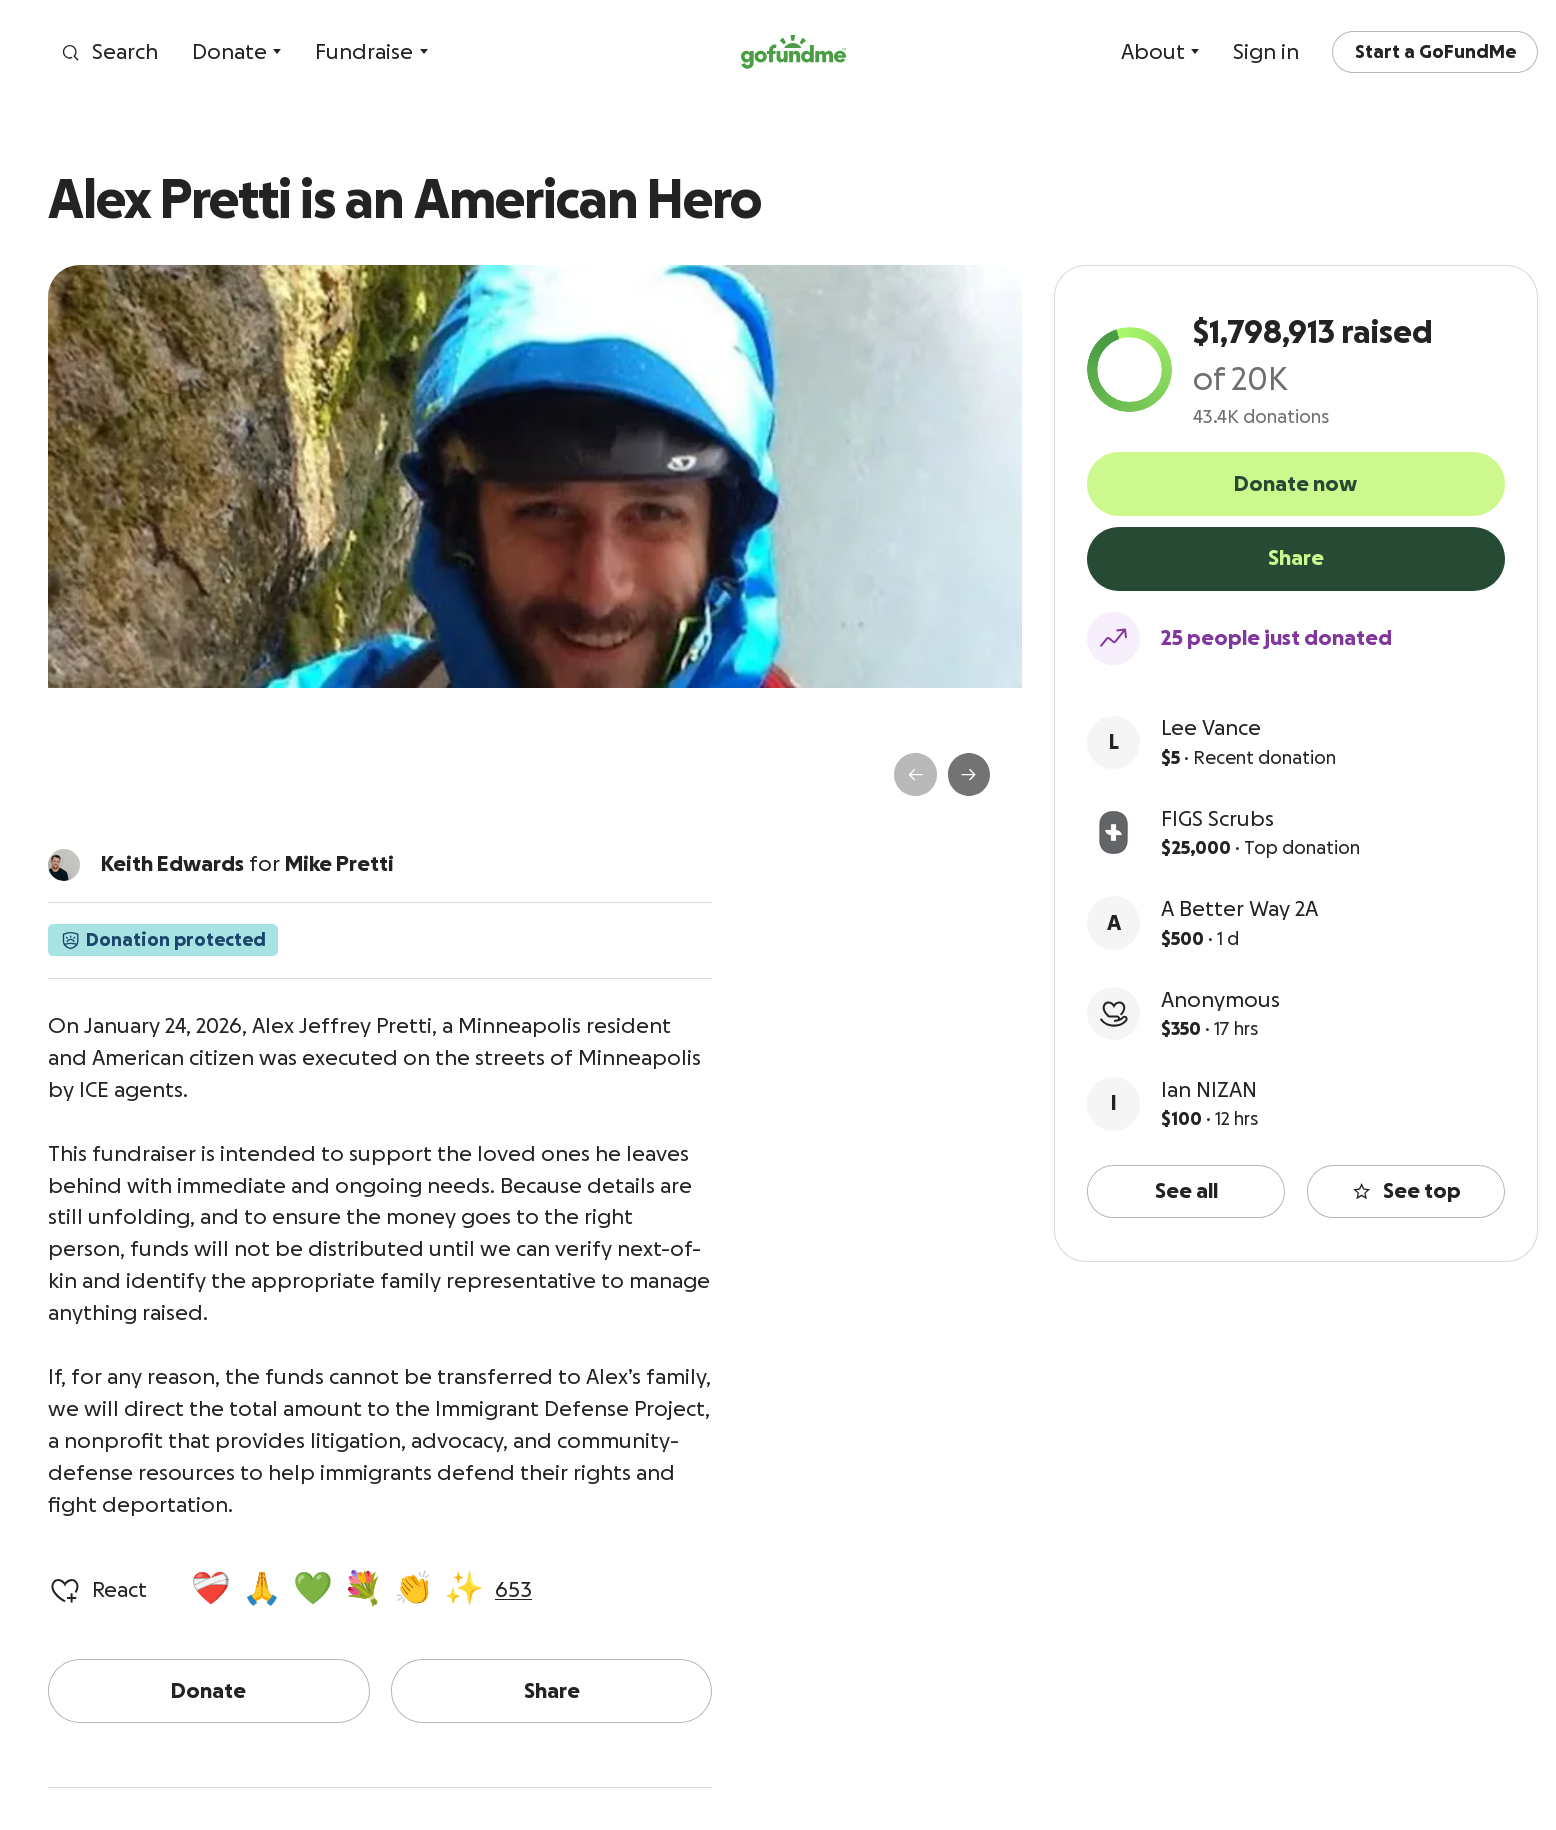Viewport: 1556px width, 1830px height.
Task: Open the Fundraise dropdown menu
Action: tap(371, 52)
